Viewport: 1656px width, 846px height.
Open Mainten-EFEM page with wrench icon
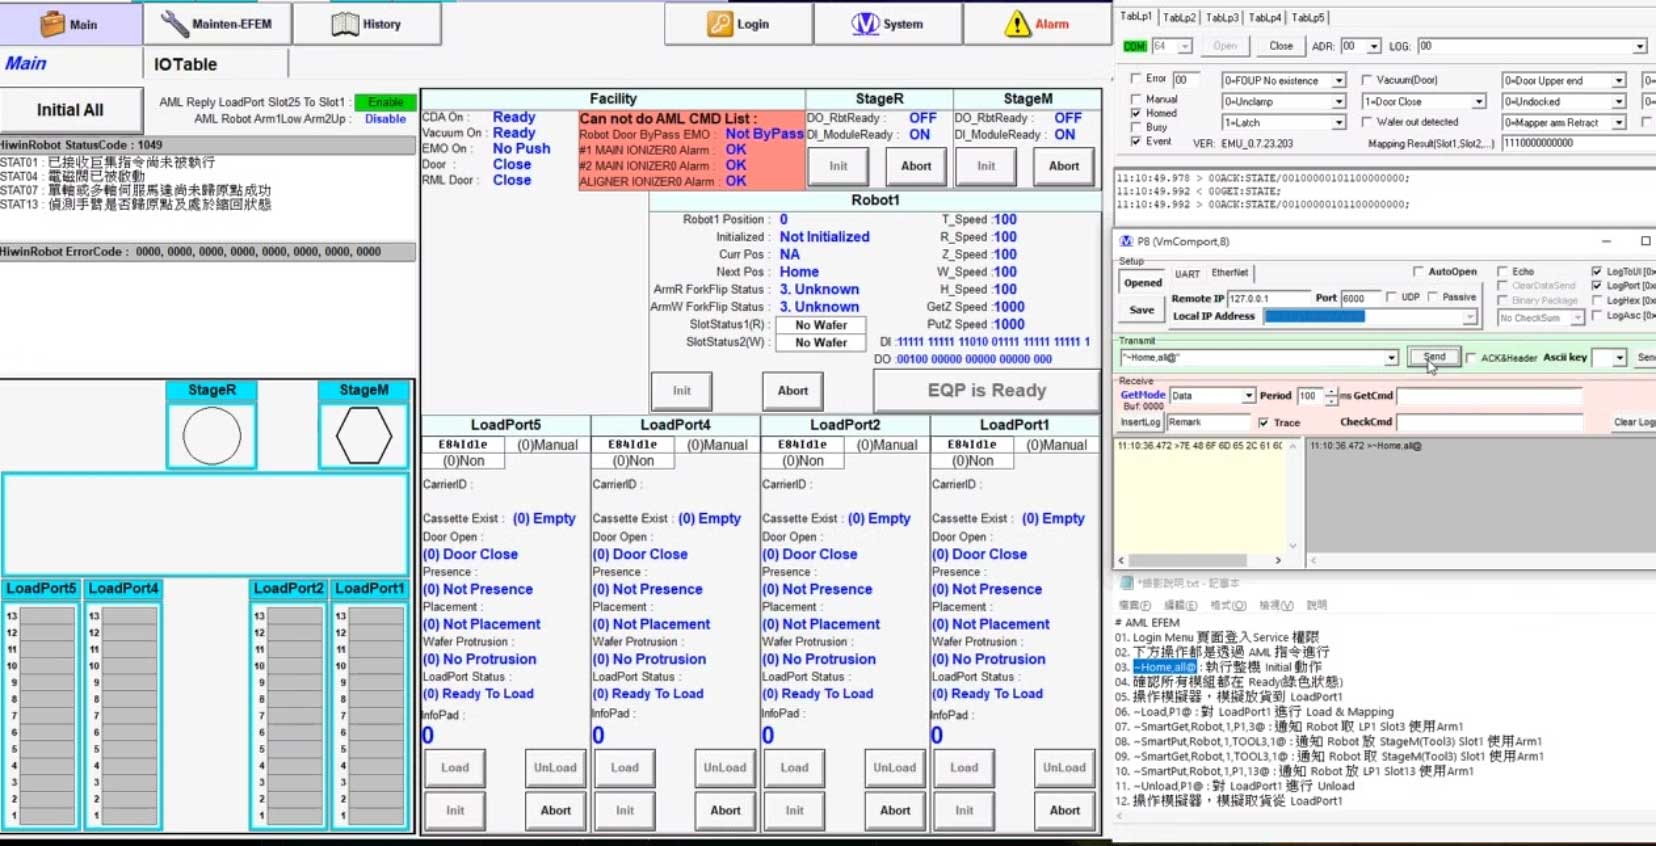217,24
